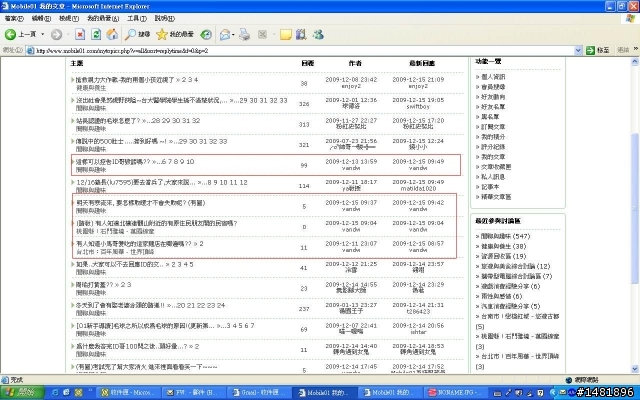Viewport: 640px width, 400px height.
Task: Open the Search (搜尋) toolbar button
Action: 136,34
